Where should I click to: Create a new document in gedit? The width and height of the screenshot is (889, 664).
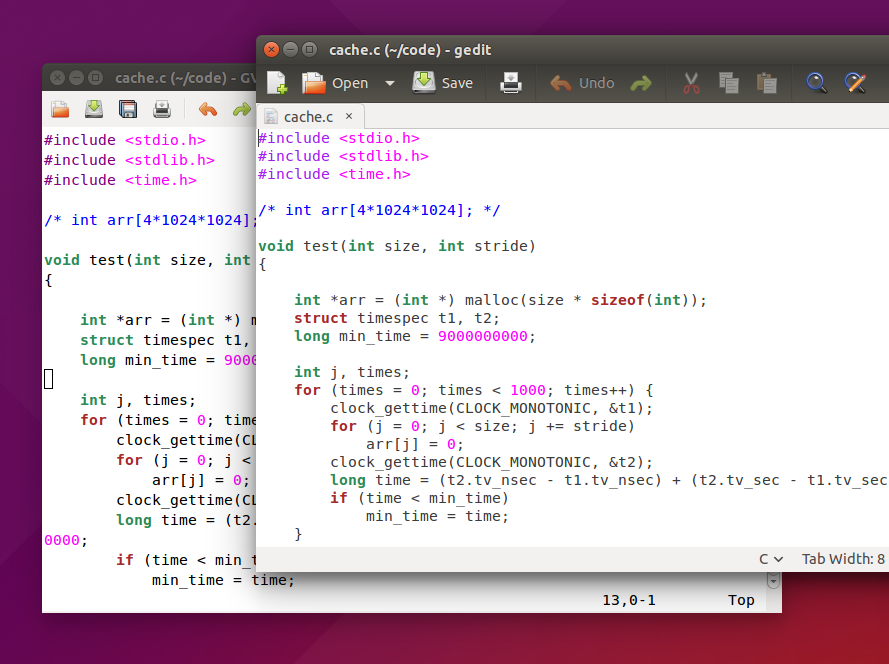coord(277,83)
